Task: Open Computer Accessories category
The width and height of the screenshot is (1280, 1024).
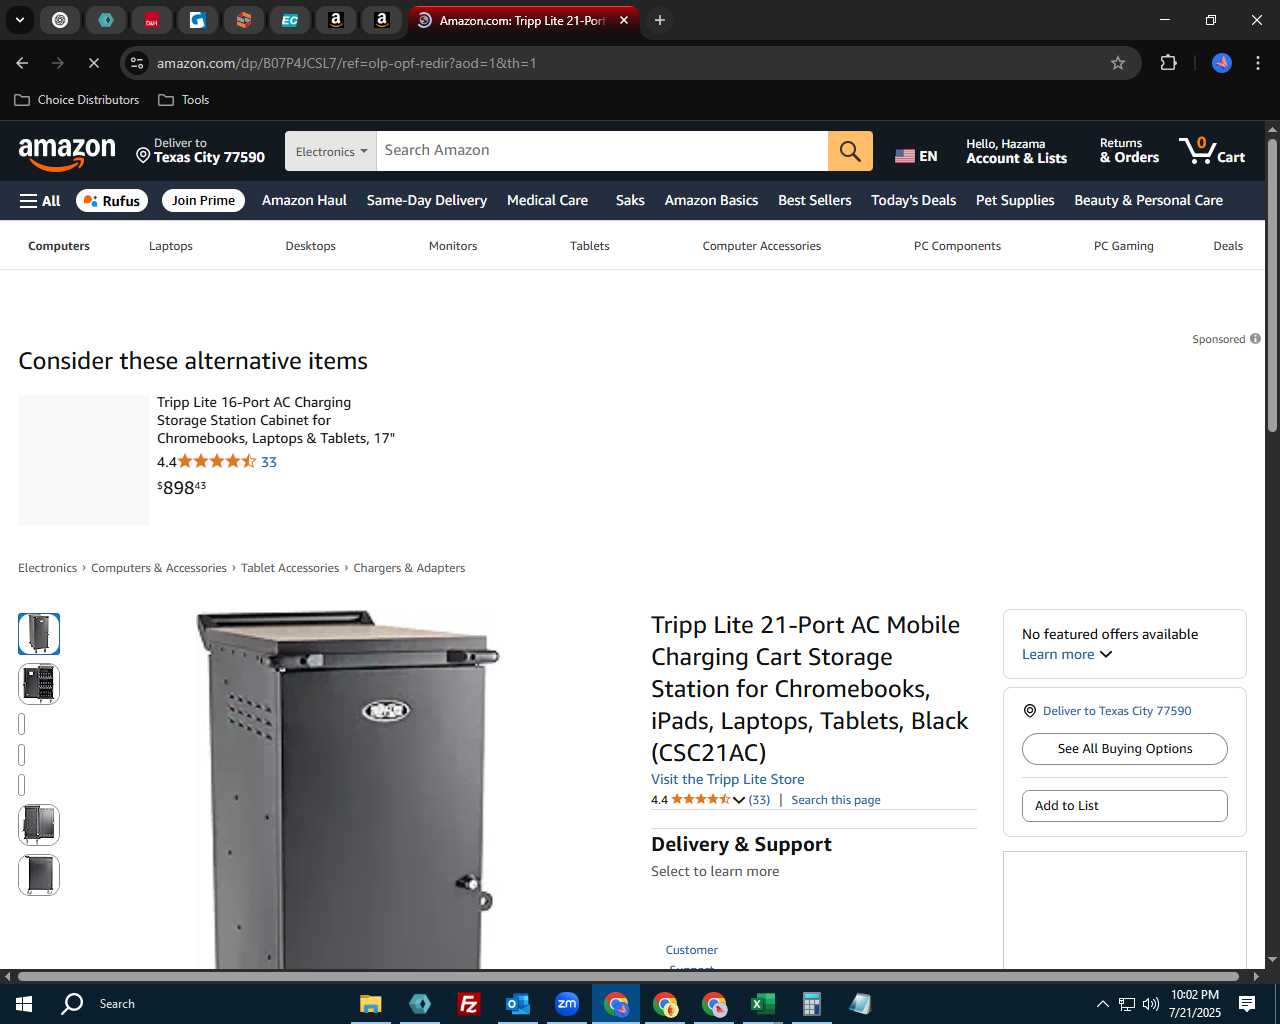Action: [762, 246]
